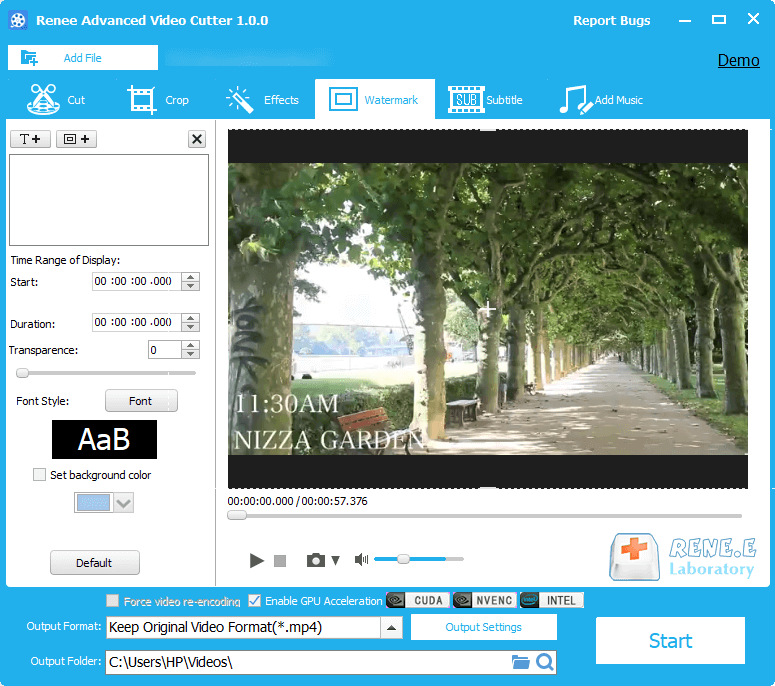Mute audio with the speaker icon
This screenshot has width=775, height=686.
[x=361, y=559]
